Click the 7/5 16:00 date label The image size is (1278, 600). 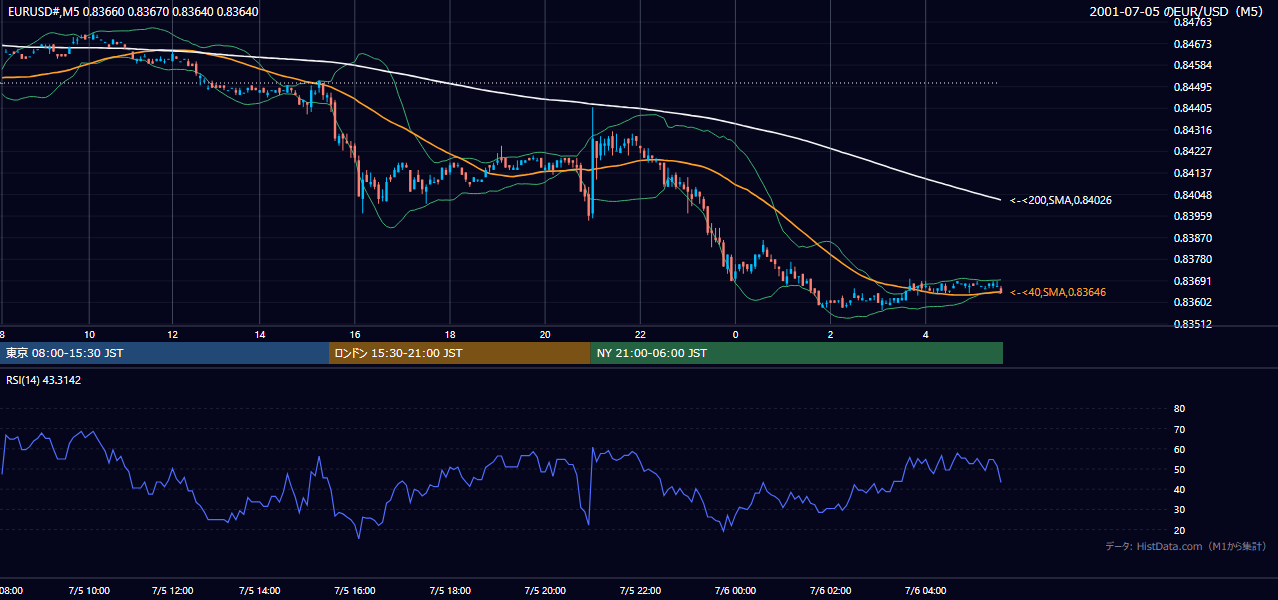coord(354,590)
